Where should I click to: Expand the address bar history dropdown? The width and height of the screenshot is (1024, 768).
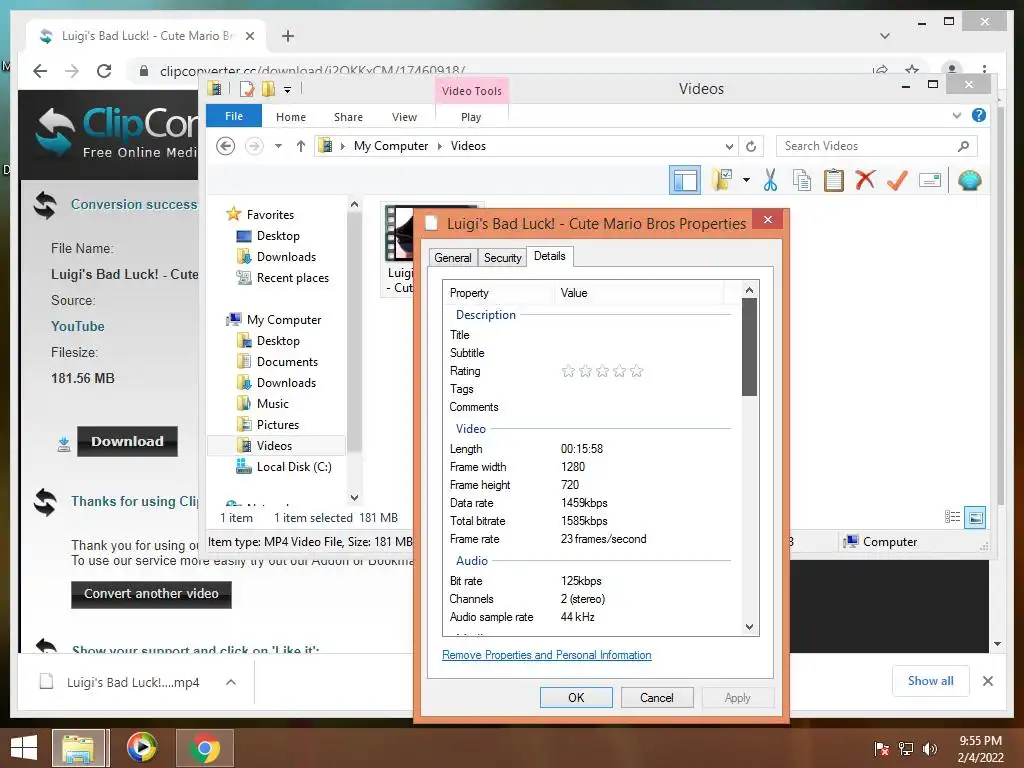tap(729, 146)
